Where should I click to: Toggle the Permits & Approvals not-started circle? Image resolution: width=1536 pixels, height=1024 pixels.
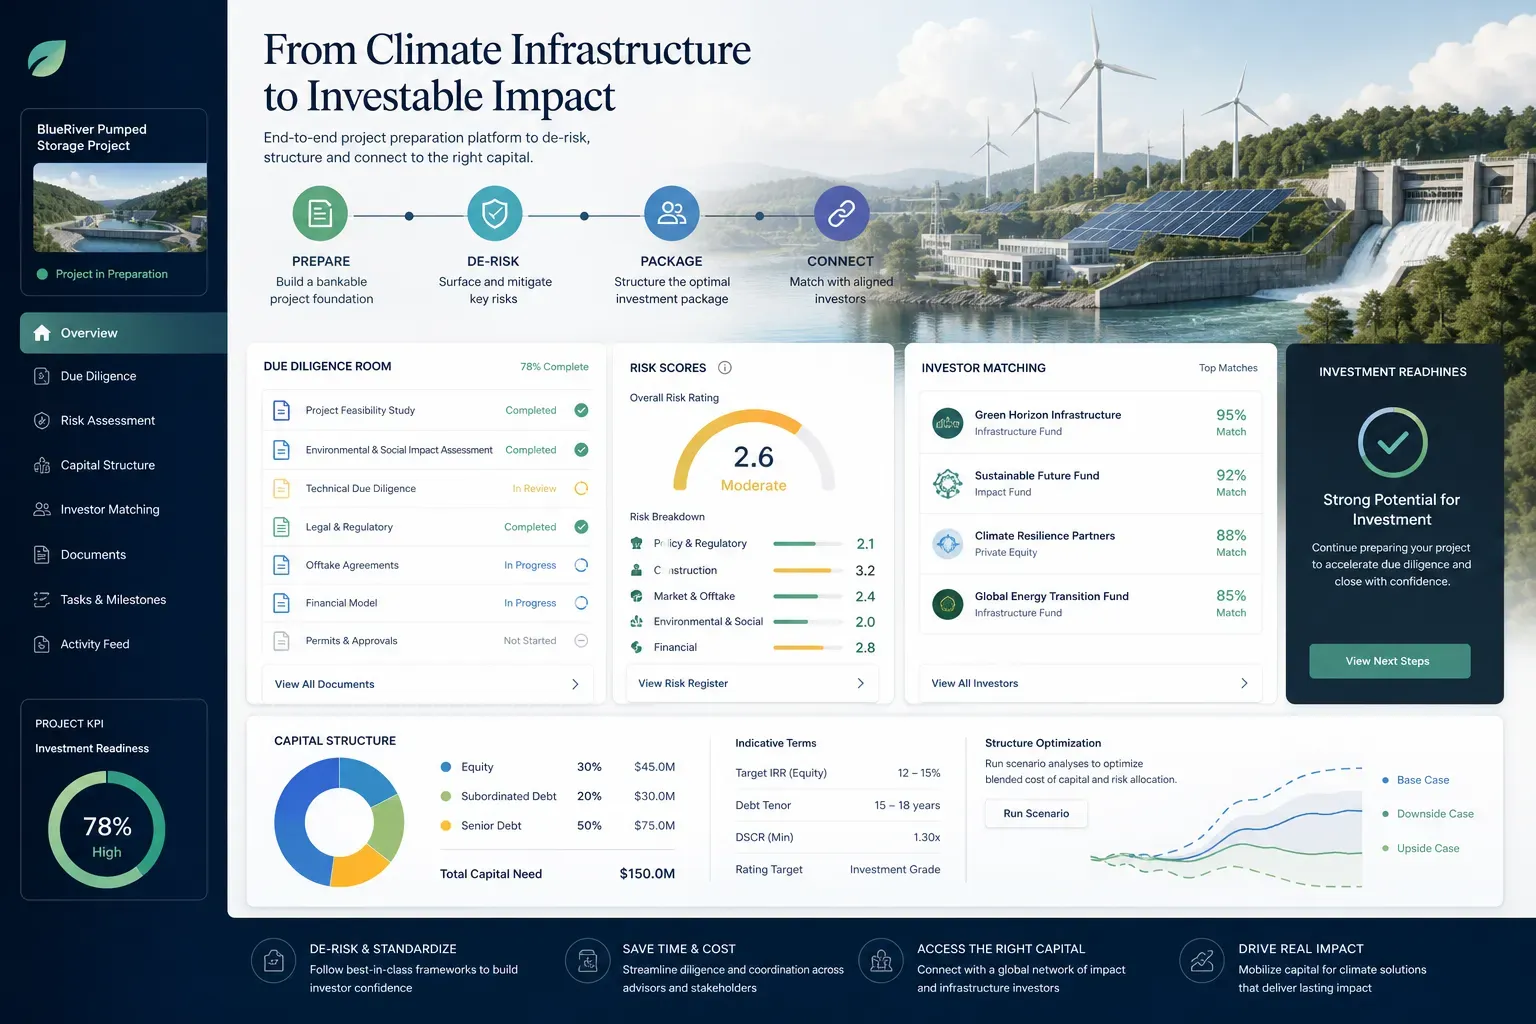[x=581, y=641]
